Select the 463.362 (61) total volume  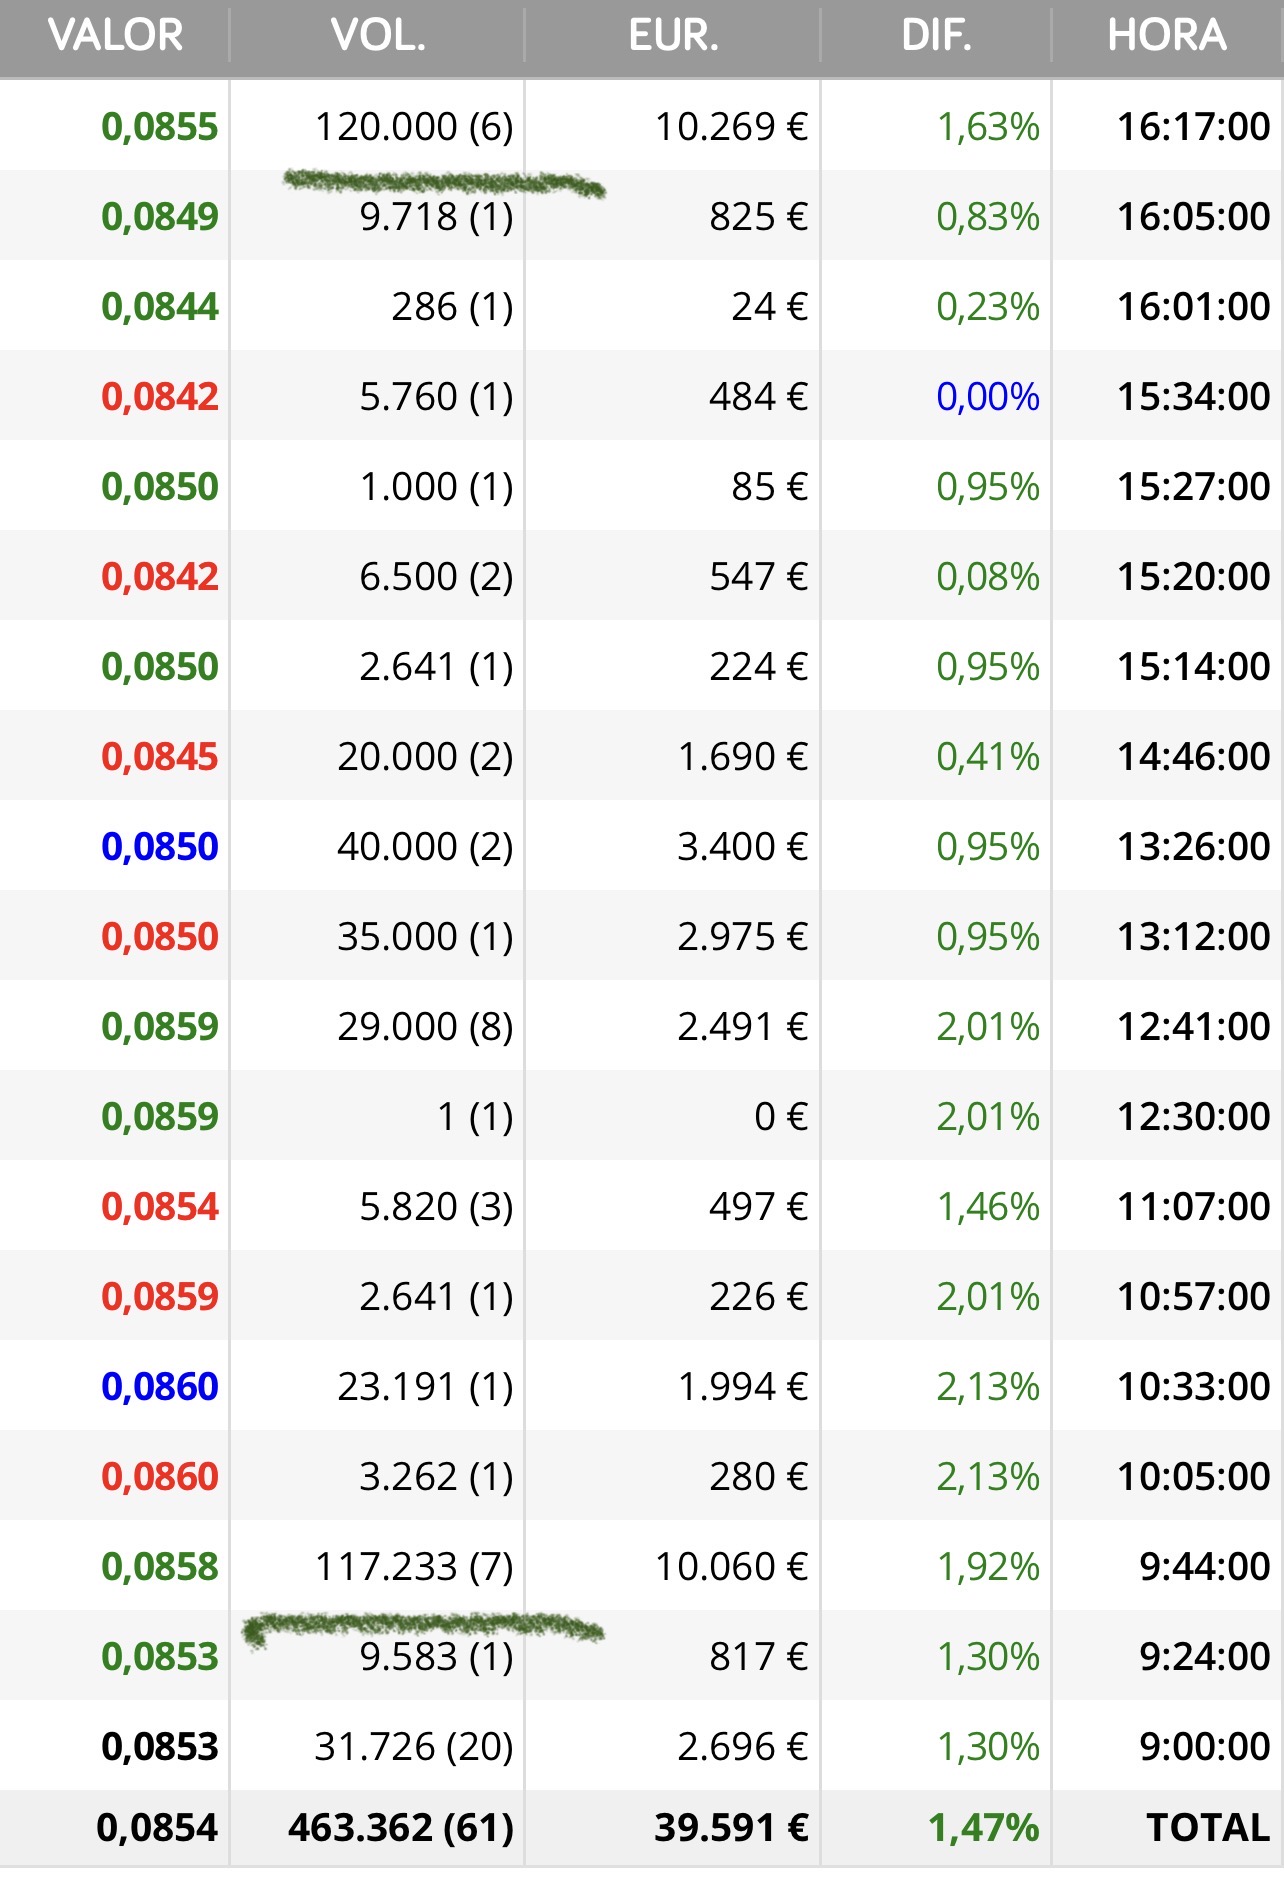(x=401, y=1828)
